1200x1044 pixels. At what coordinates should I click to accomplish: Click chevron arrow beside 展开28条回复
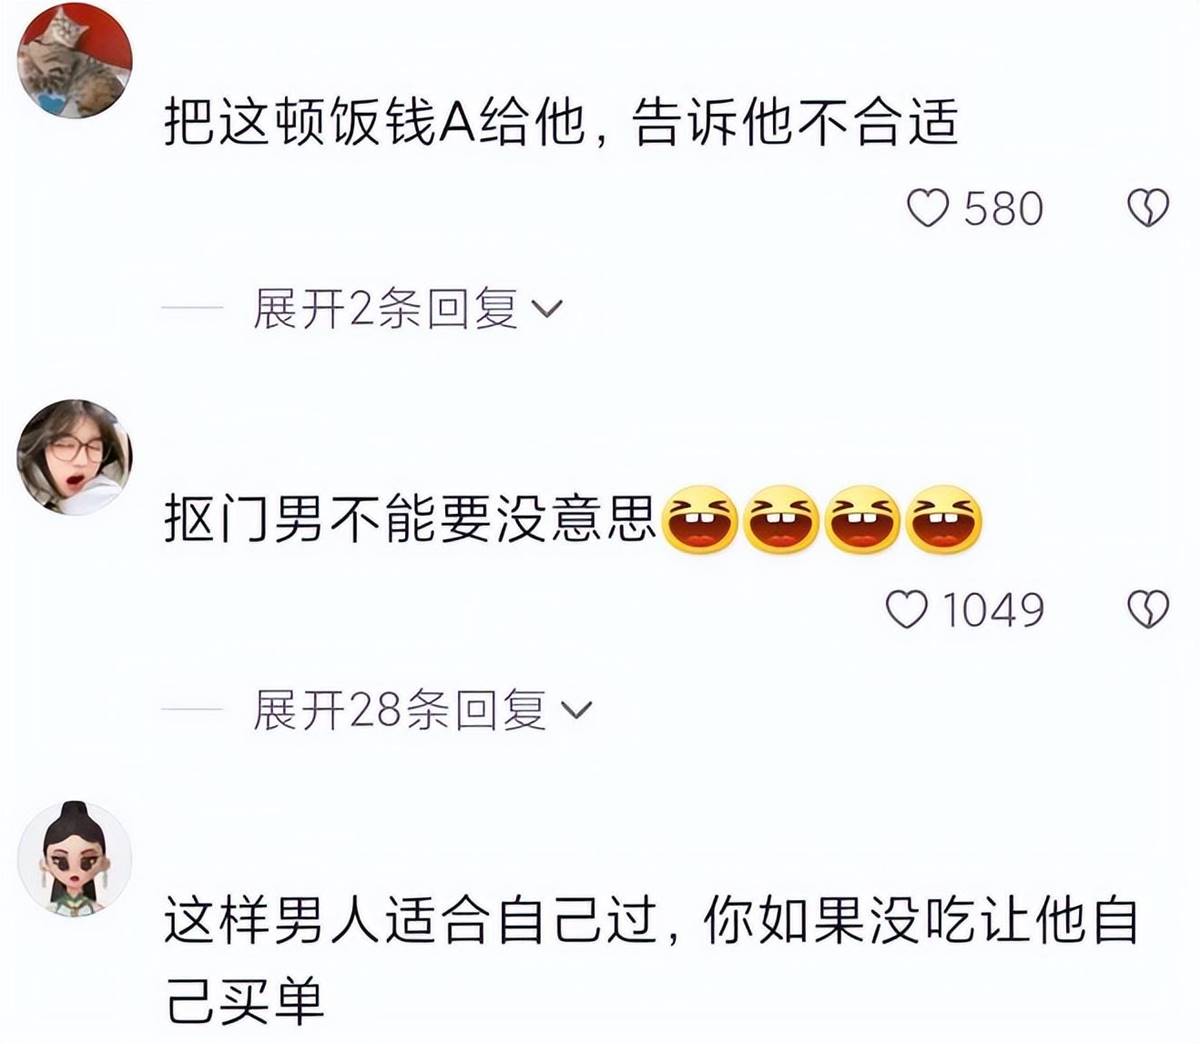coord(576,712)
